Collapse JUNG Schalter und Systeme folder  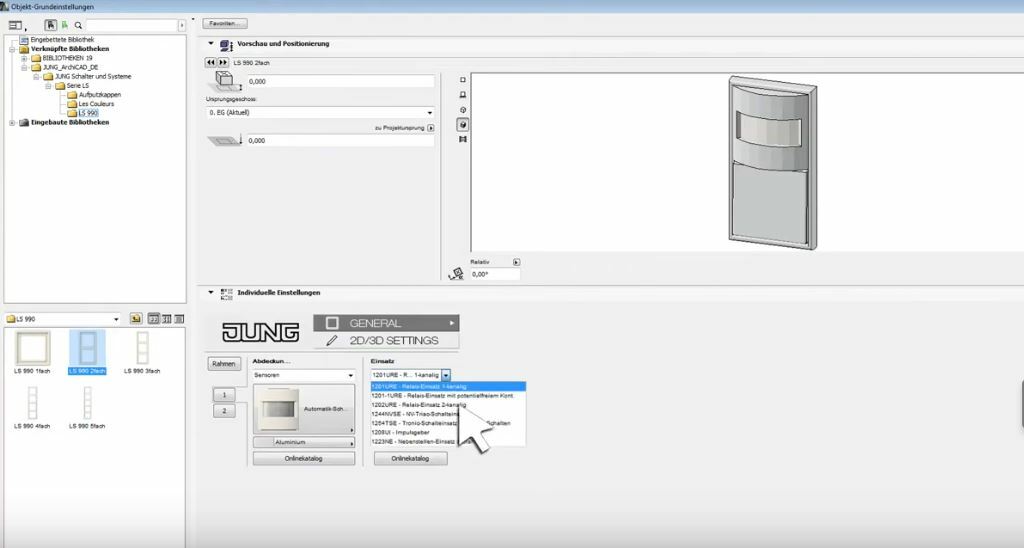[x=36, y=76]
